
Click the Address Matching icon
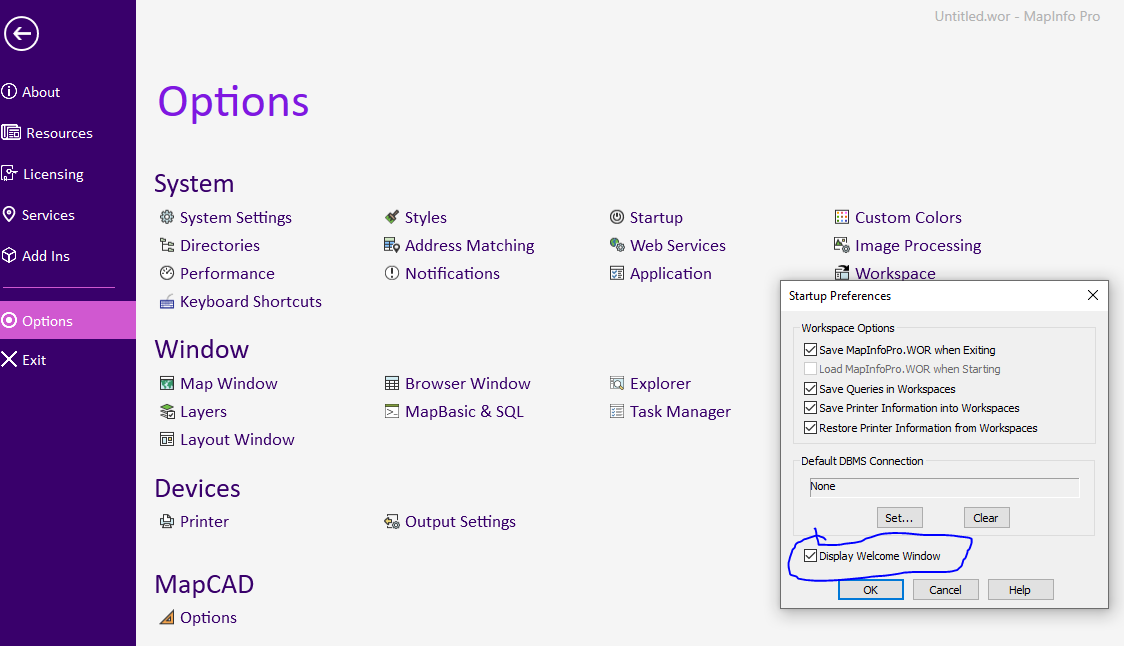click(391, 245)
